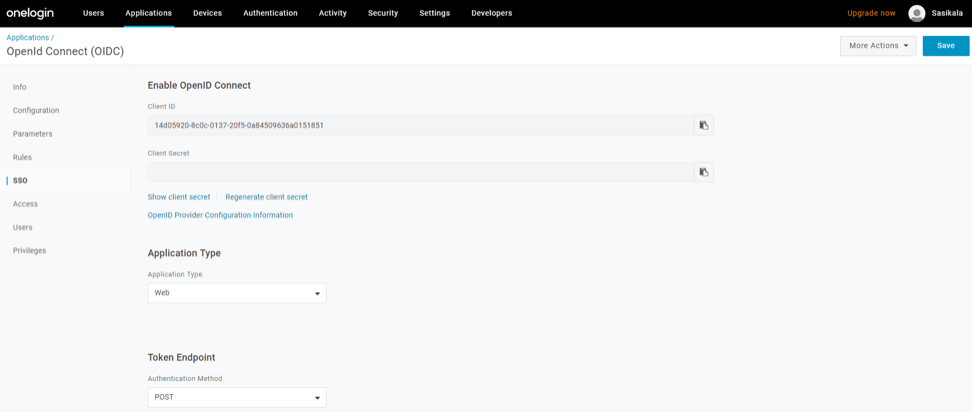Viewport: 972px width, 412px height.
Task: Select the Parameters sidebar tab
Action: pyautogui.click(x=33, y=134)
